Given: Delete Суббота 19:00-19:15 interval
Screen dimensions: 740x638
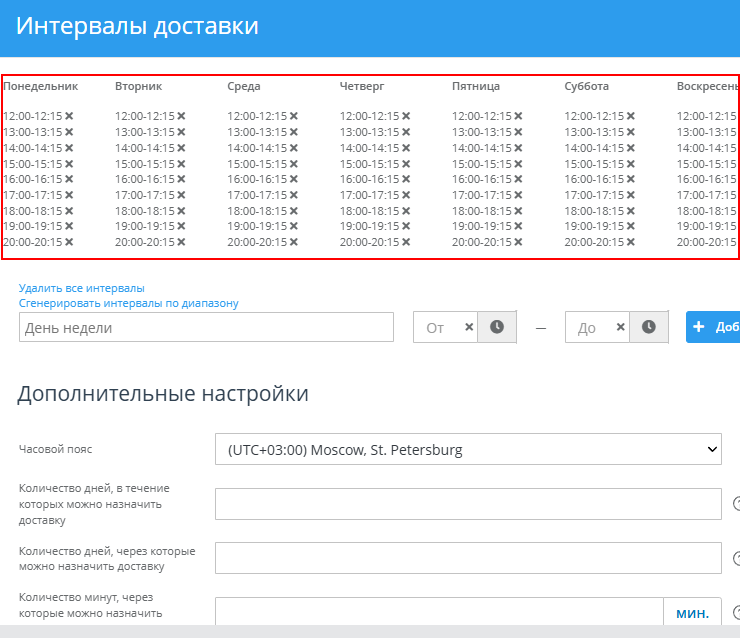Looking at the screenshot, I should [631, 226].
